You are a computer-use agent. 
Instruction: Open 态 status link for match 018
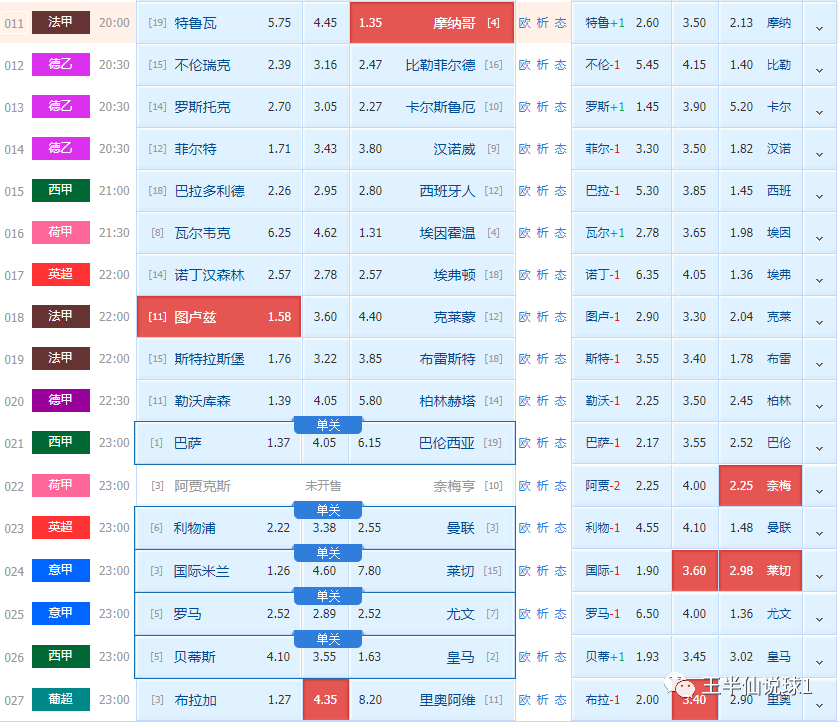coord(560,317)
